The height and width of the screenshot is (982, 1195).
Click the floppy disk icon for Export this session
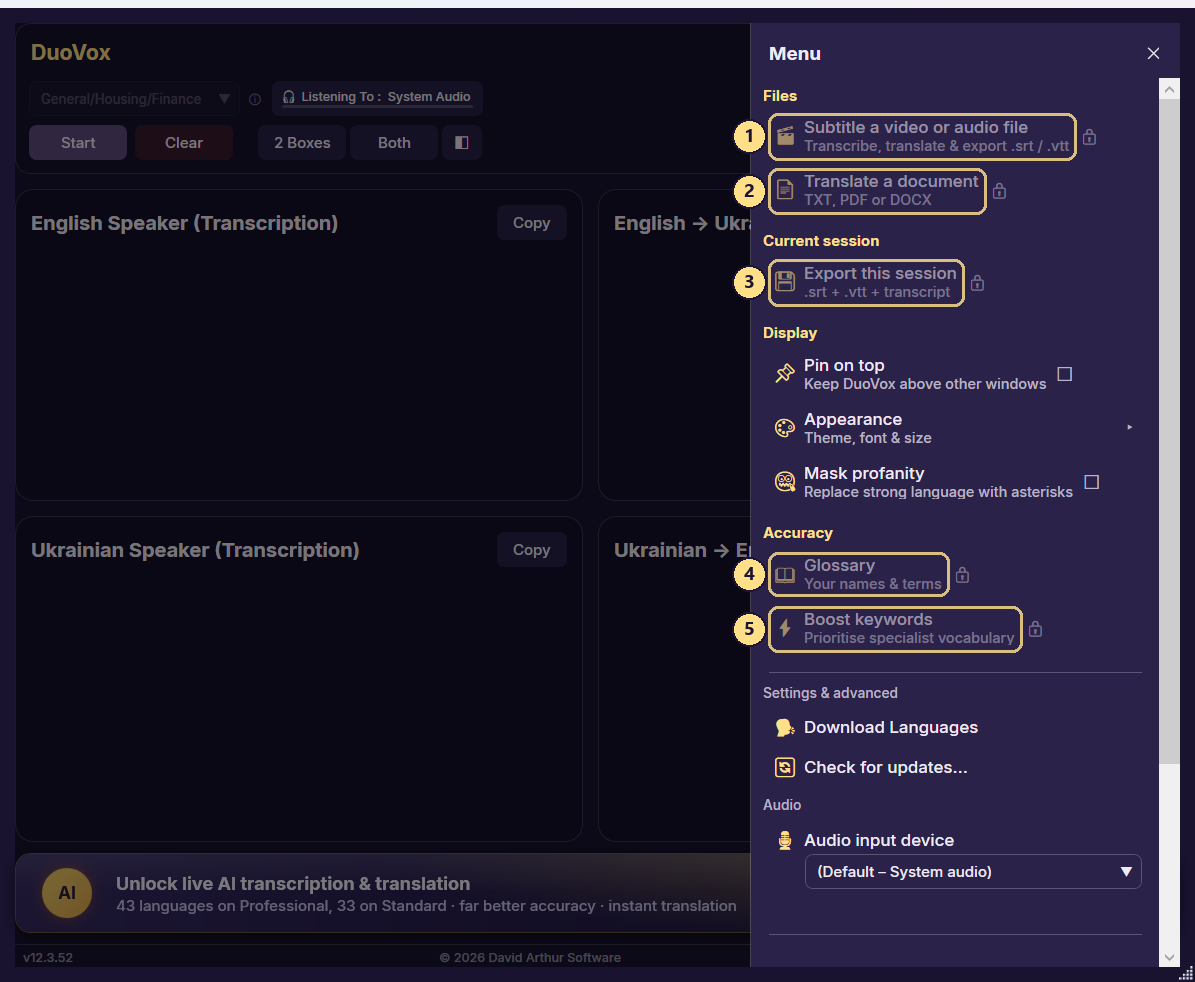click(785, 283)
